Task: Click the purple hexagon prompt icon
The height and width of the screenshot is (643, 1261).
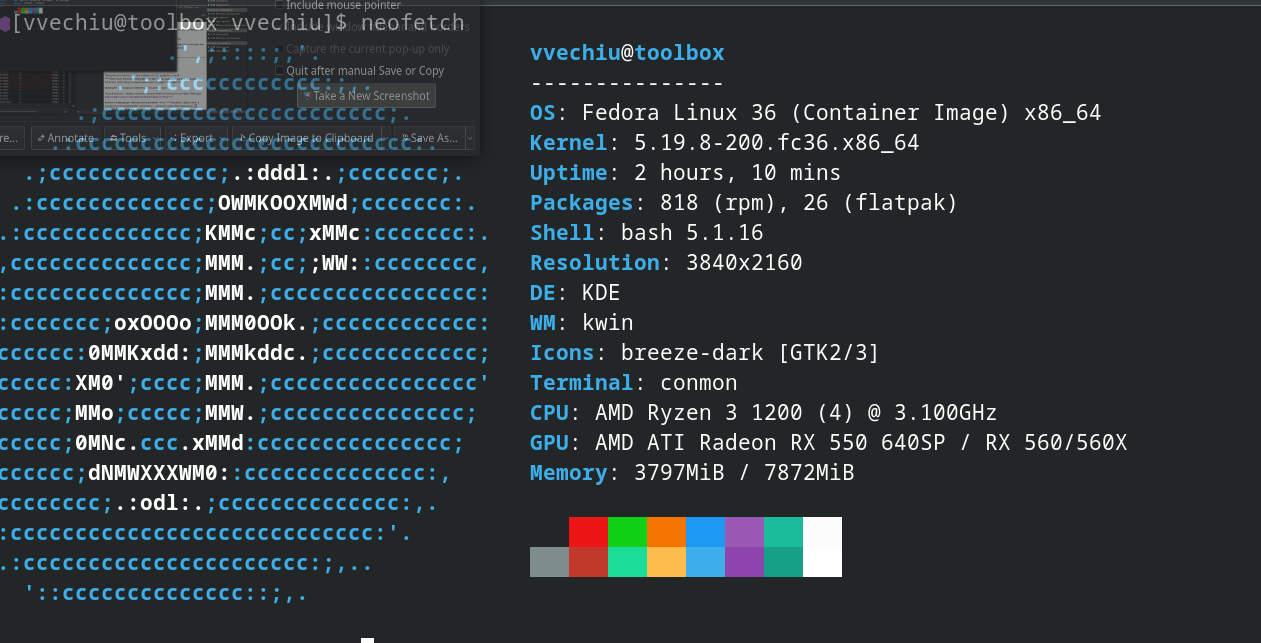Action: pyautogui.click(x=5, y=23)
